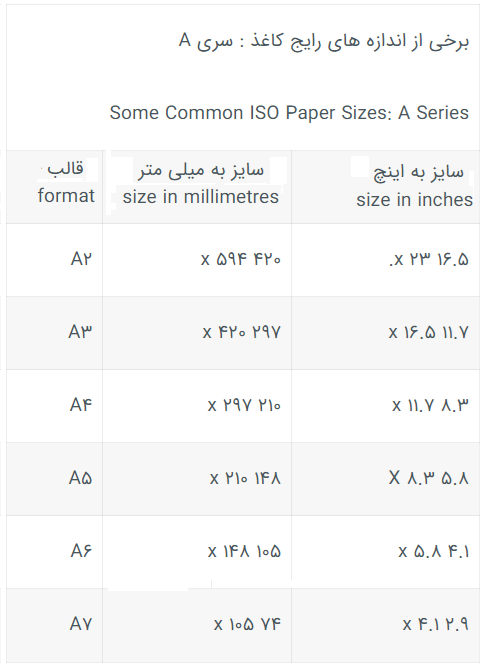The width and height of the screenshot is (486, 665).
Task: Click the A2 millimetre size 594 x 420
Action: (241, 259)
